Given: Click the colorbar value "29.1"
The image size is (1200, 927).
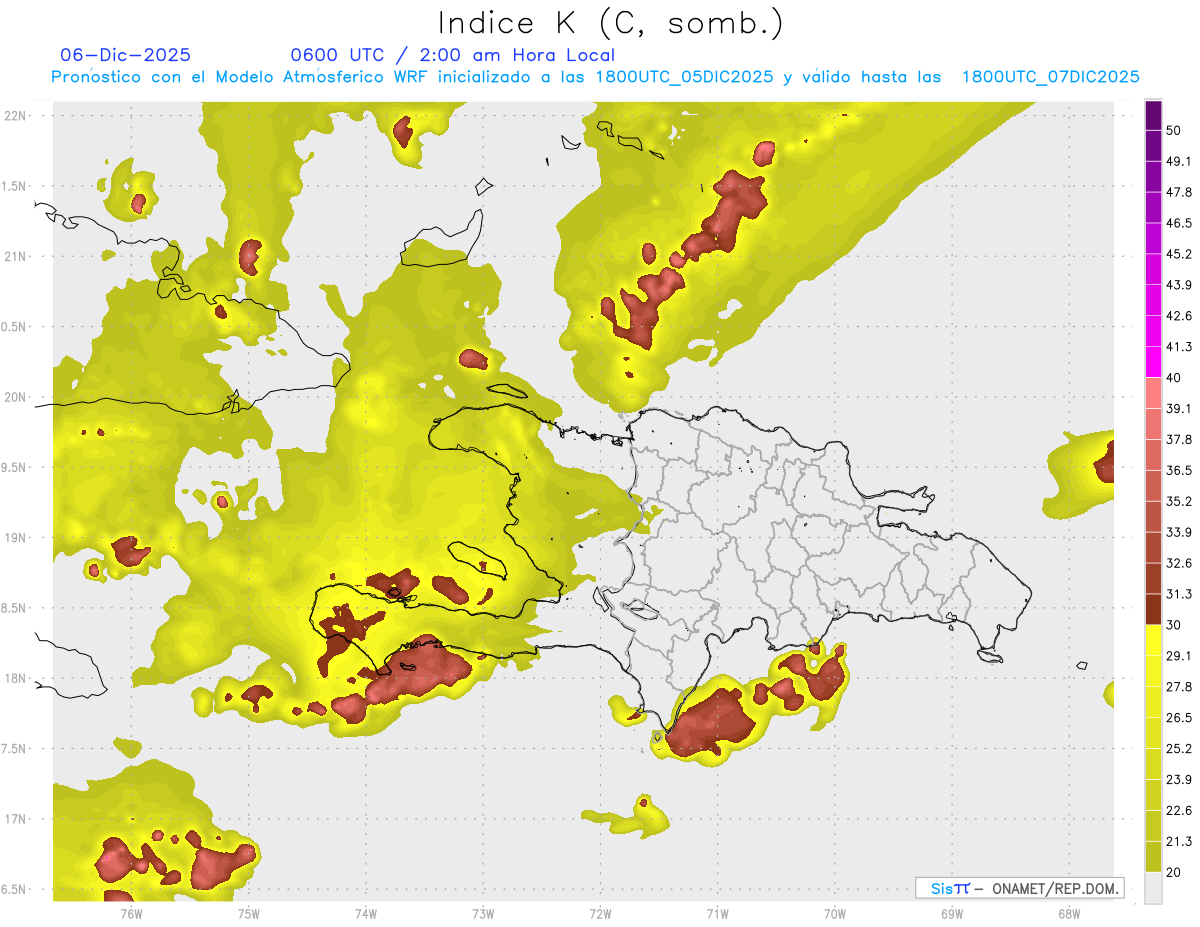Looking at the screenshot, I should (x=1178, y=656).
